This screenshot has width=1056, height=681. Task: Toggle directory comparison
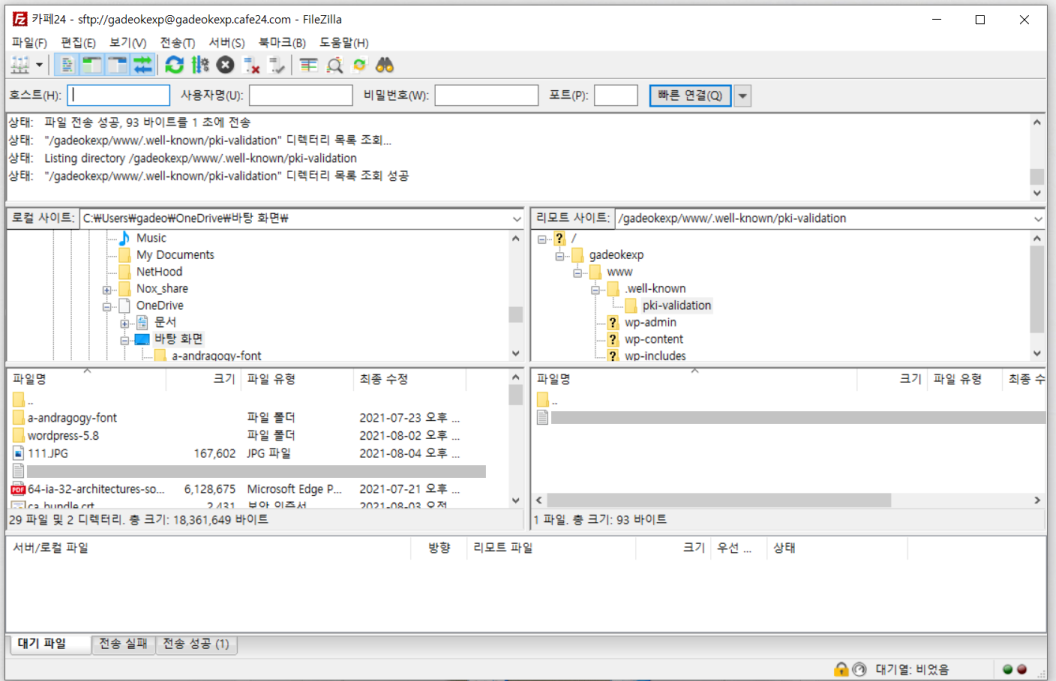pos(334,65)
